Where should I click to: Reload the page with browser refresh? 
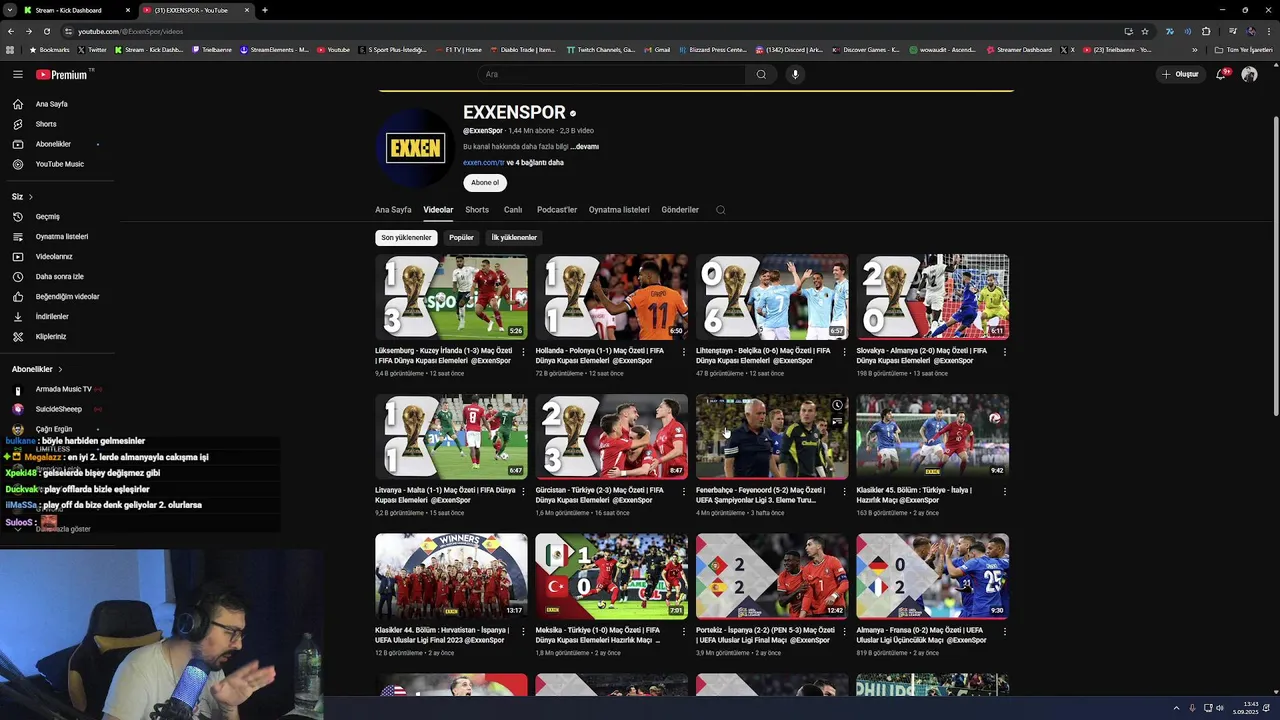[46, 31]
